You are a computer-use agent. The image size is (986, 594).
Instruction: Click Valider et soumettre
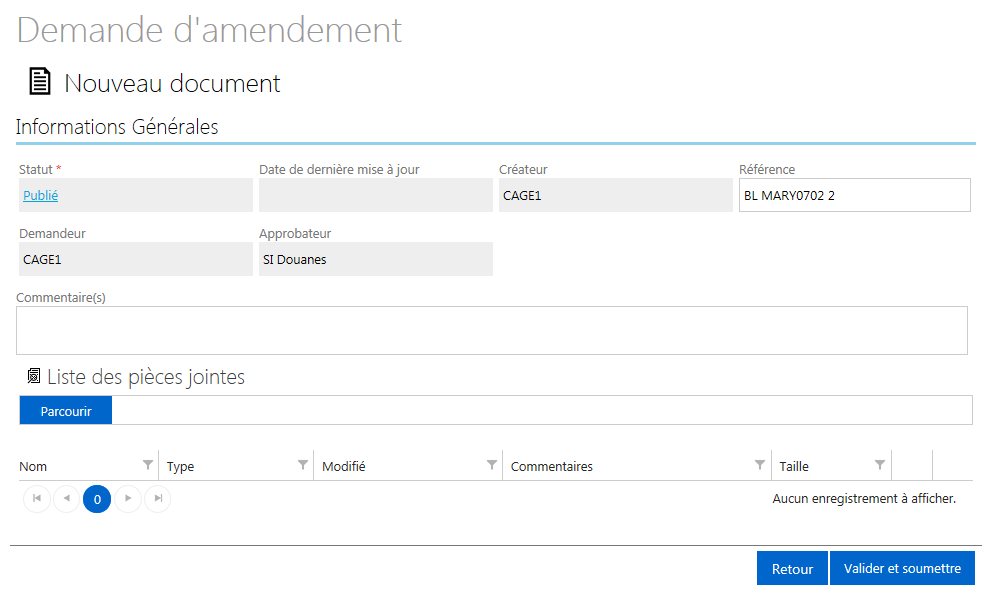click(902, 568)
